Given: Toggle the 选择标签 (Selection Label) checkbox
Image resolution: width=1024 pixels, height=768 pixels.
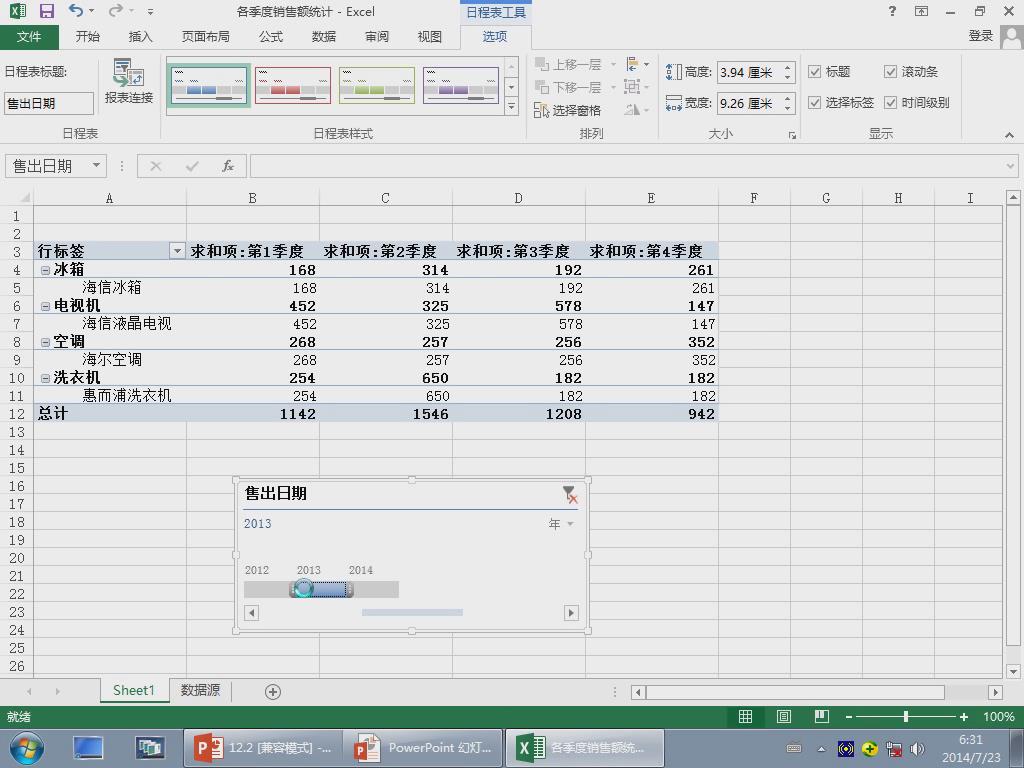Looking at the screenshot, I should [x=814, y=103].
